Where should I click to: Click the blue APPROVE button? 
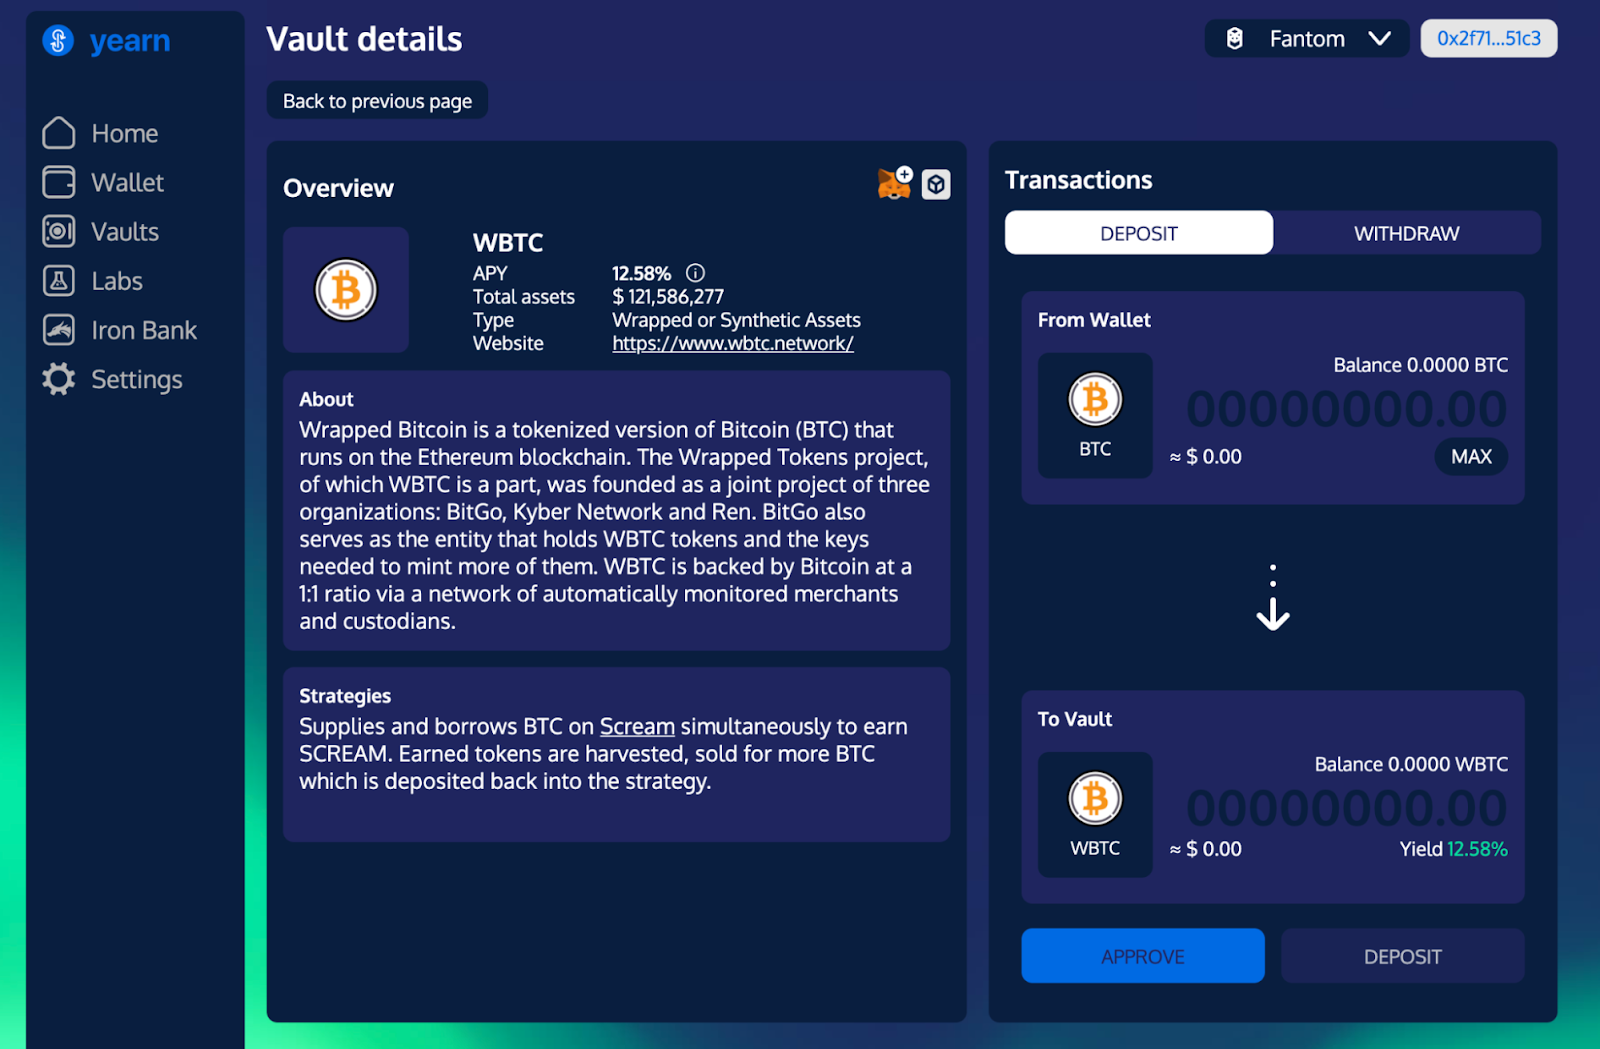point(1143,956)
